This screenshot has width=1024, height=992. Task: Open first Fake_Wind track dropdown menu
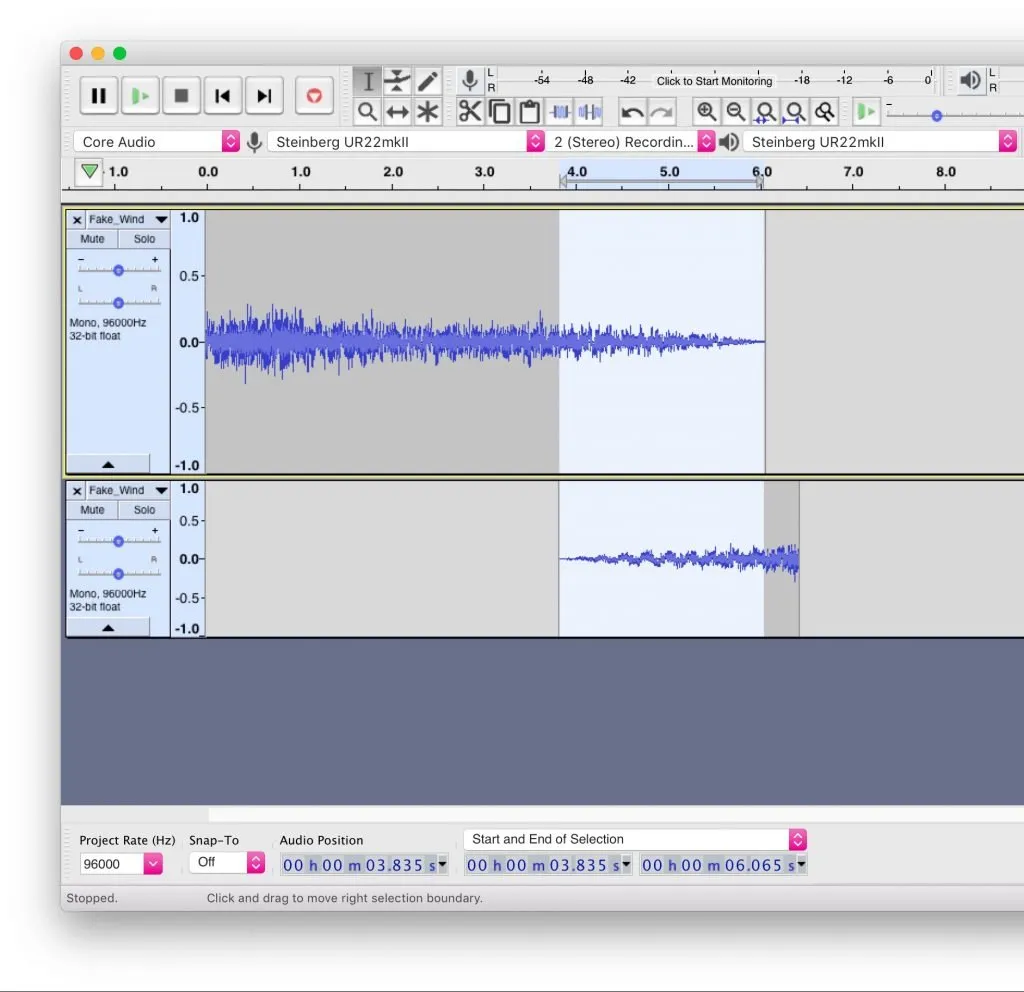pos(161,219)
